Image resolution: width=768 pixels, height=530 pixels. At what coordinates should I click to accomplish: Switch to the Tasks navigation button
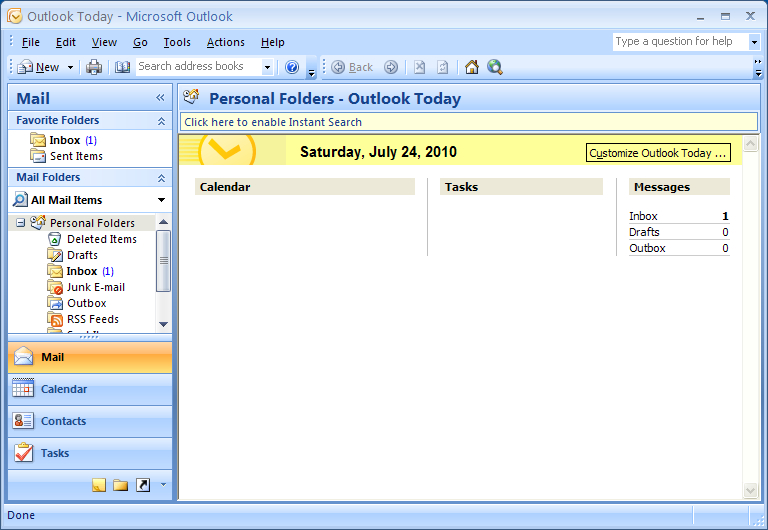coord(90,453)
